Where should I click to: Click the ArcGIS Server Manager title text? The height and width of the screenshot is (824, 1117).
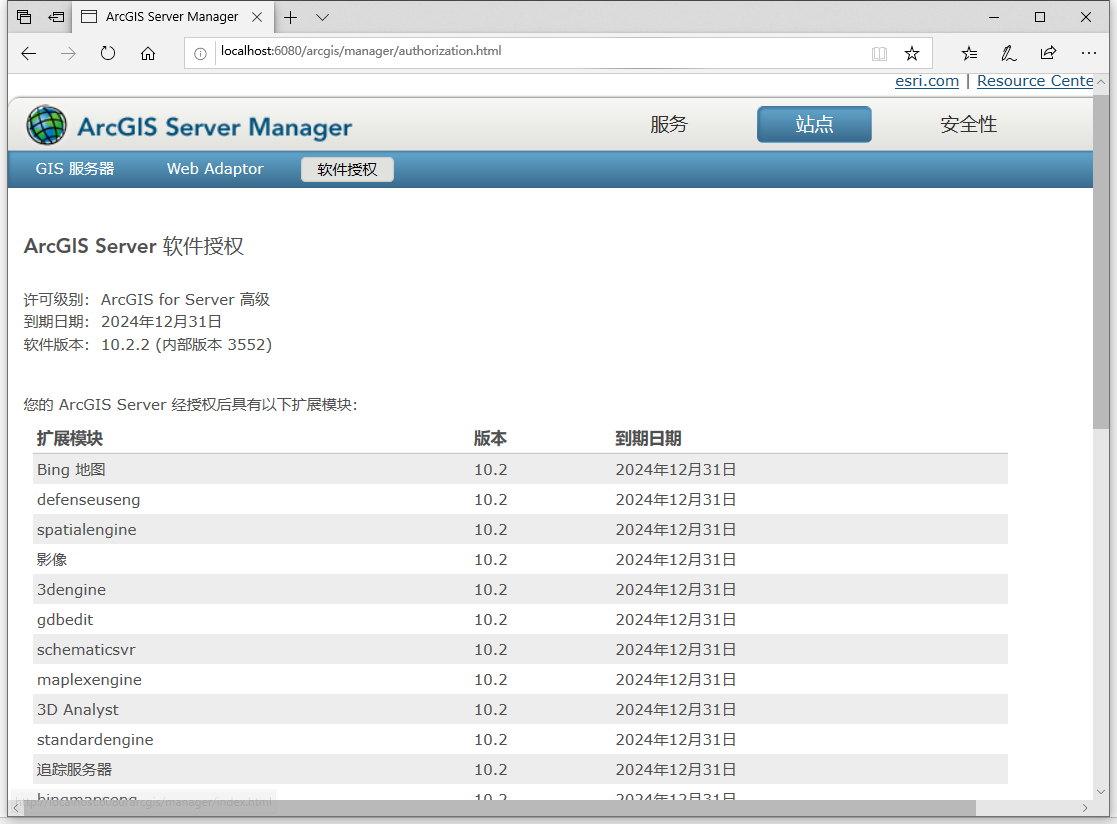coord(214,127)
